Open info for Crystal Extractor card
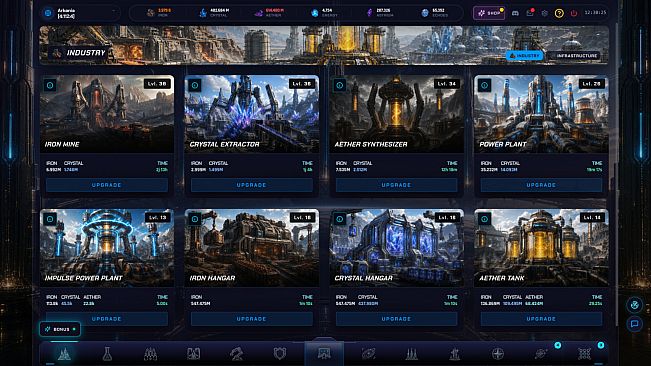 [x=195, y=85]
